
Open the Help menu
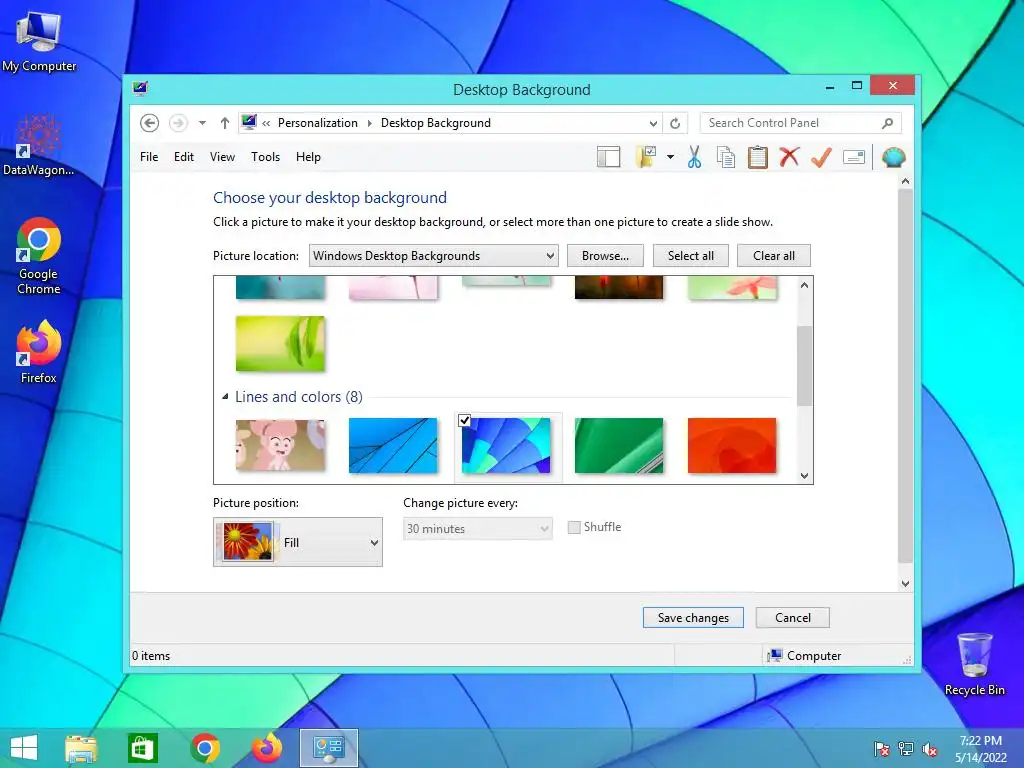coord(308,157)
